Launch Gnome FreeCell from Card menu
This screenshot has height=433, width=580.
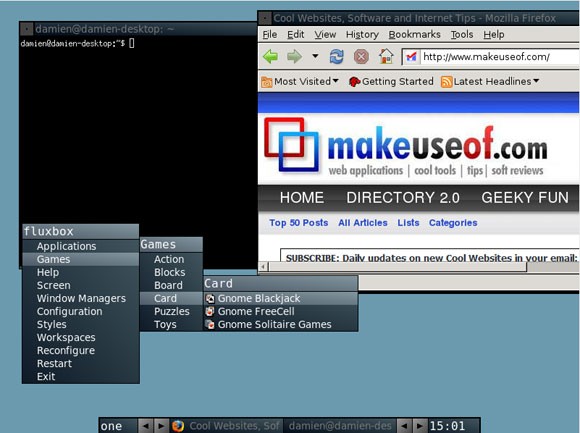[x=281, y=311]
